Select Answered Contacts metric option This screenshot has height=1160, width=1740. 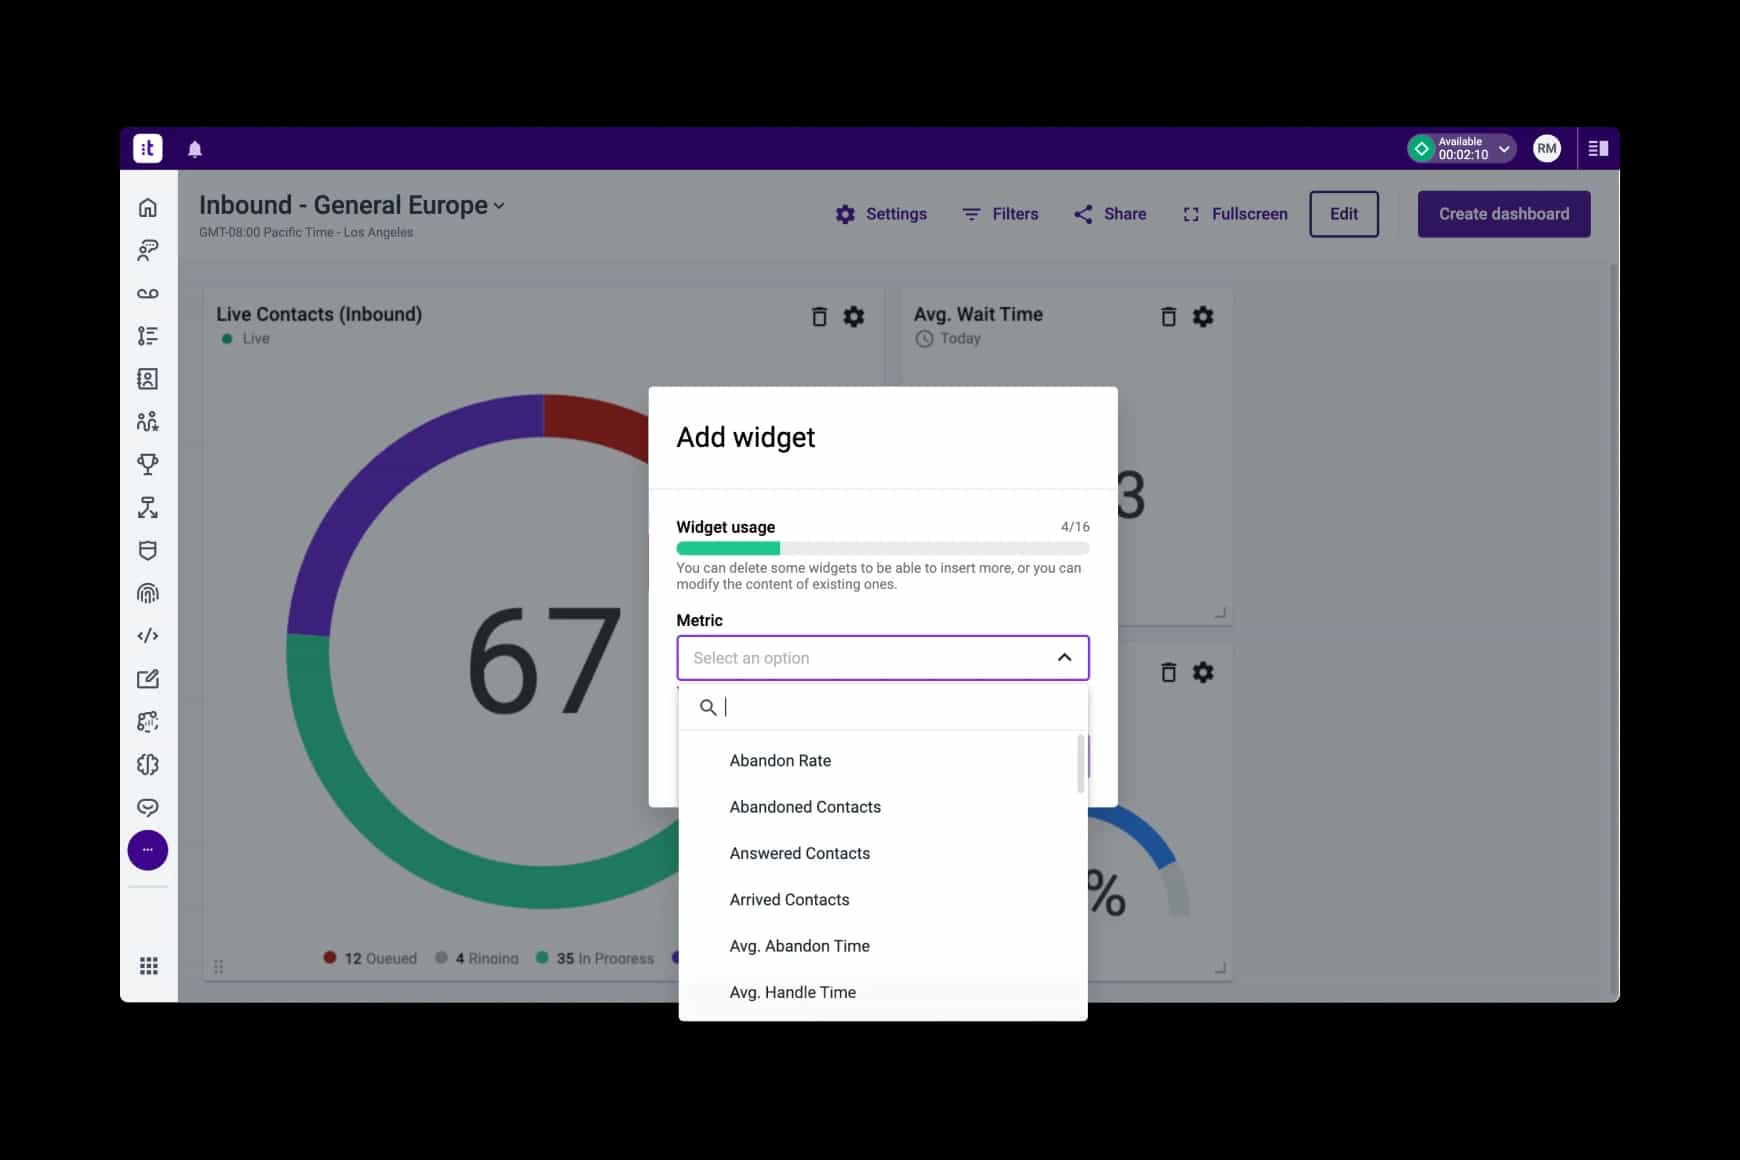[x=799, y=853]
